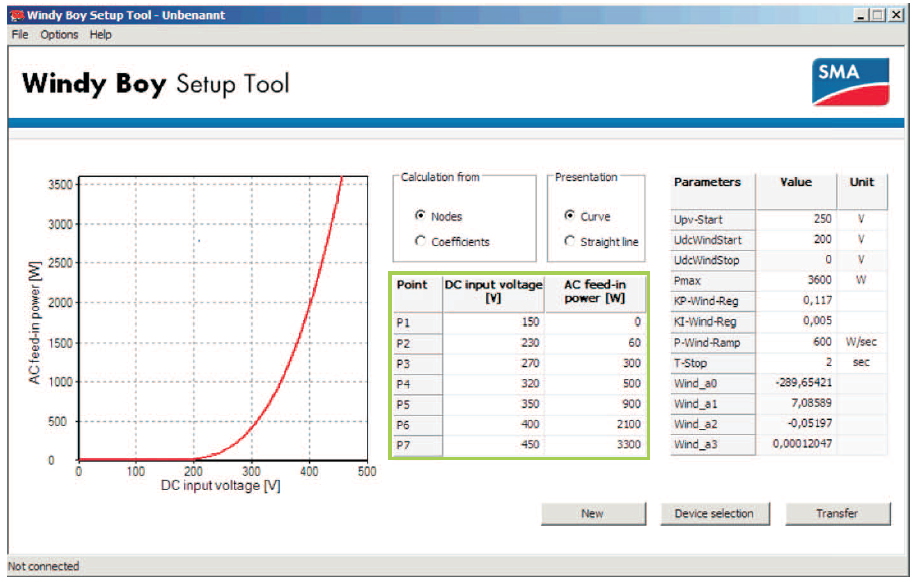Click the Transfer button
This screenshot has width=916, height=582.
838,514
